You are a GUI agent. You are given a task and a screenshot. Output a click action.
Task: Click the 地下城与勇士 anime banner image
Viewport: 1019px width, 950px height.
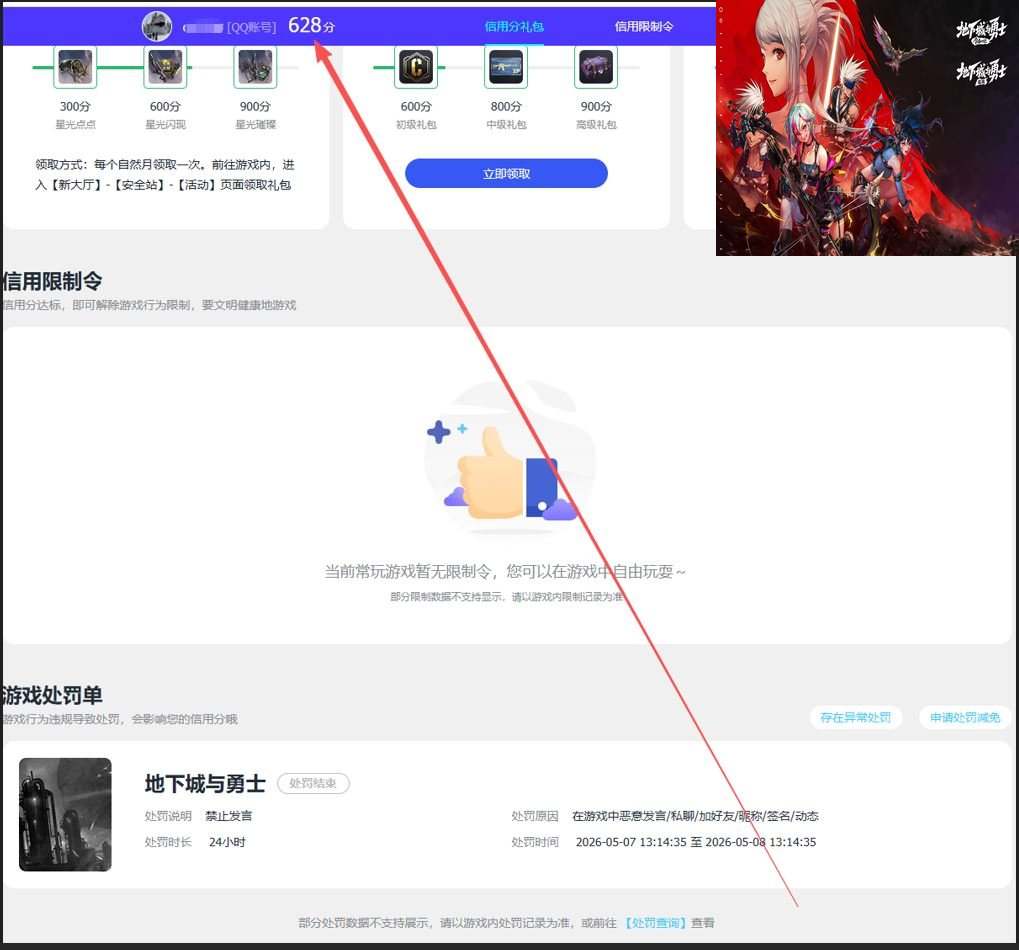coord(866,127)
